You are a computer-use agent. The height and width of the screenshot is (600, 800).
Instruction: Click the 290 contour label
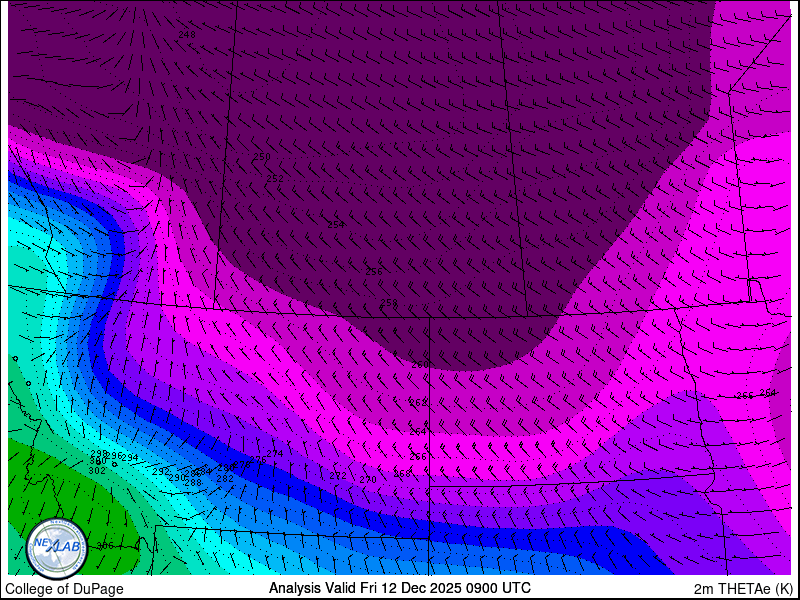pyautogui.click(x=177, y=478)
